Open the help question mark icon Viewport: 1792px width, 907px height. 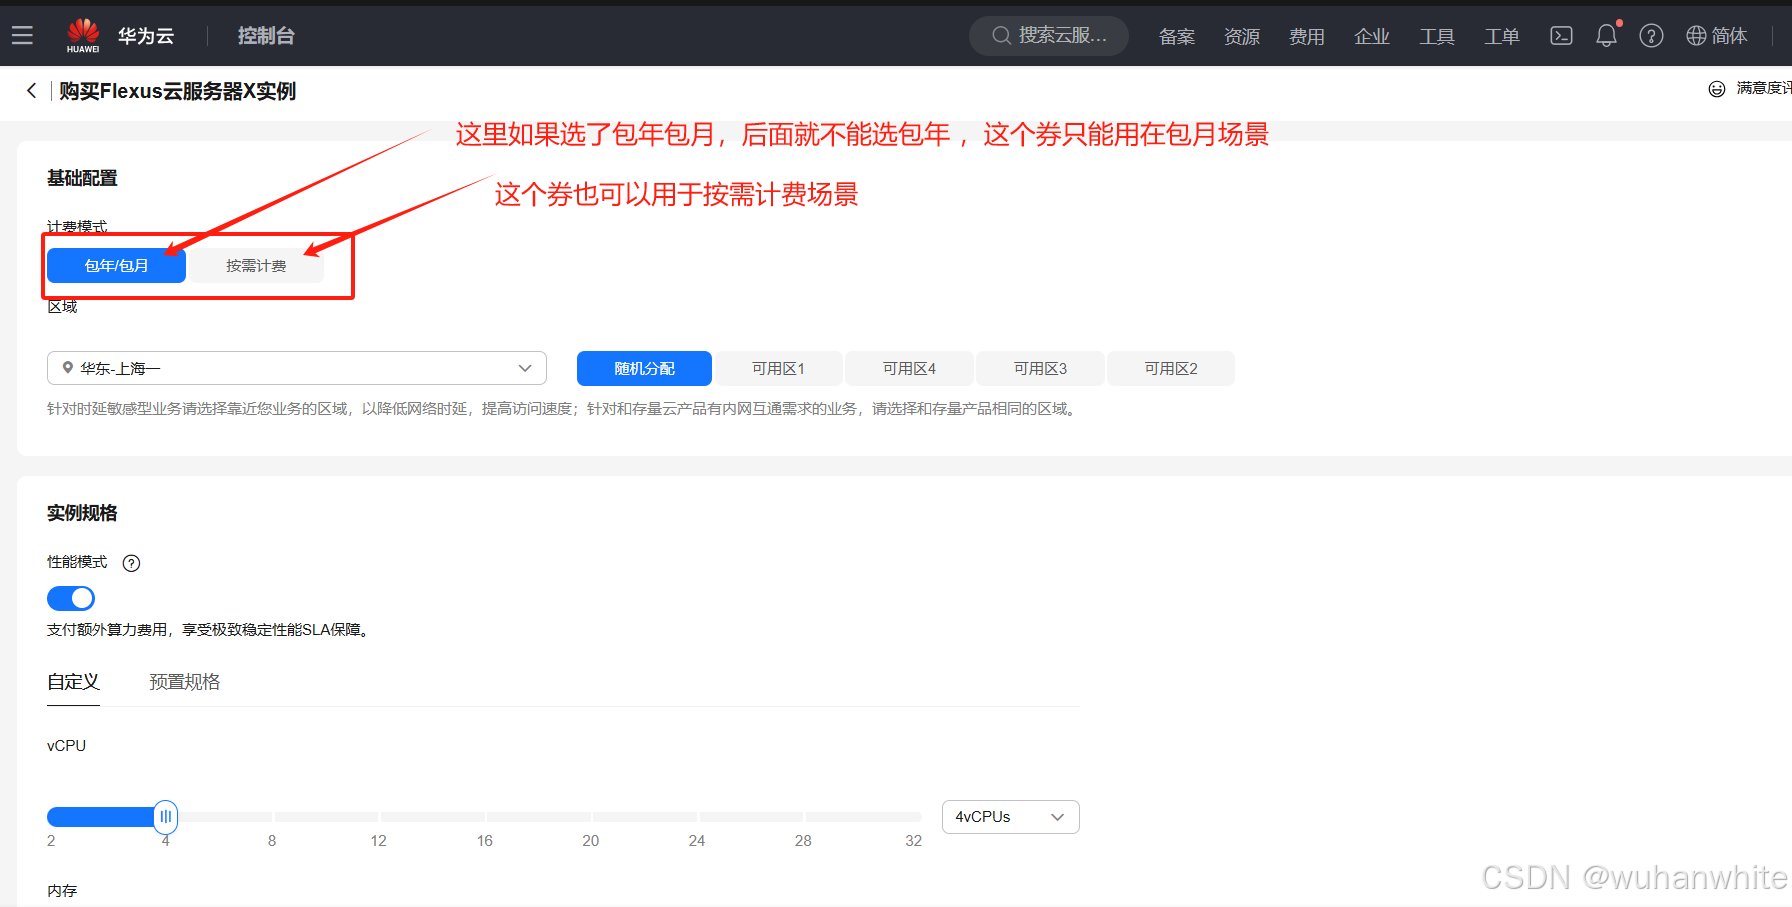(x=1651, y=36)
